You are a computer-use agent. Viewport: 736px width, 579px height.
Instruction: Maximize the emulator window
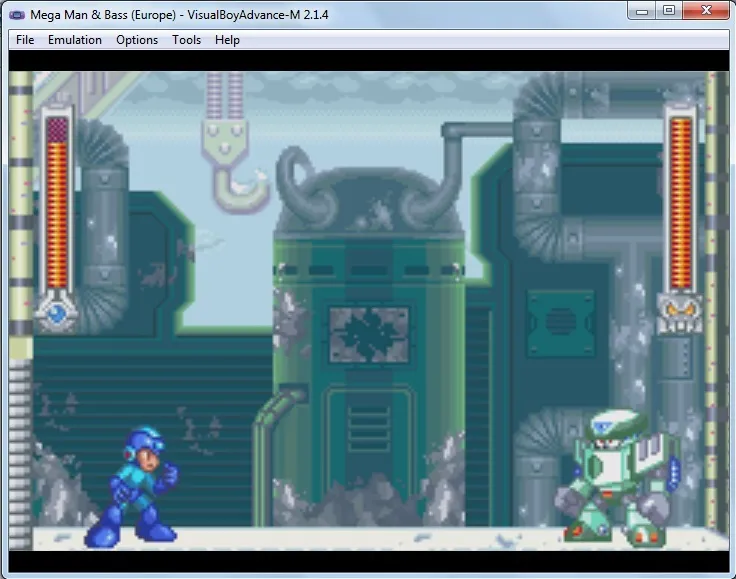tap(669, 10)
